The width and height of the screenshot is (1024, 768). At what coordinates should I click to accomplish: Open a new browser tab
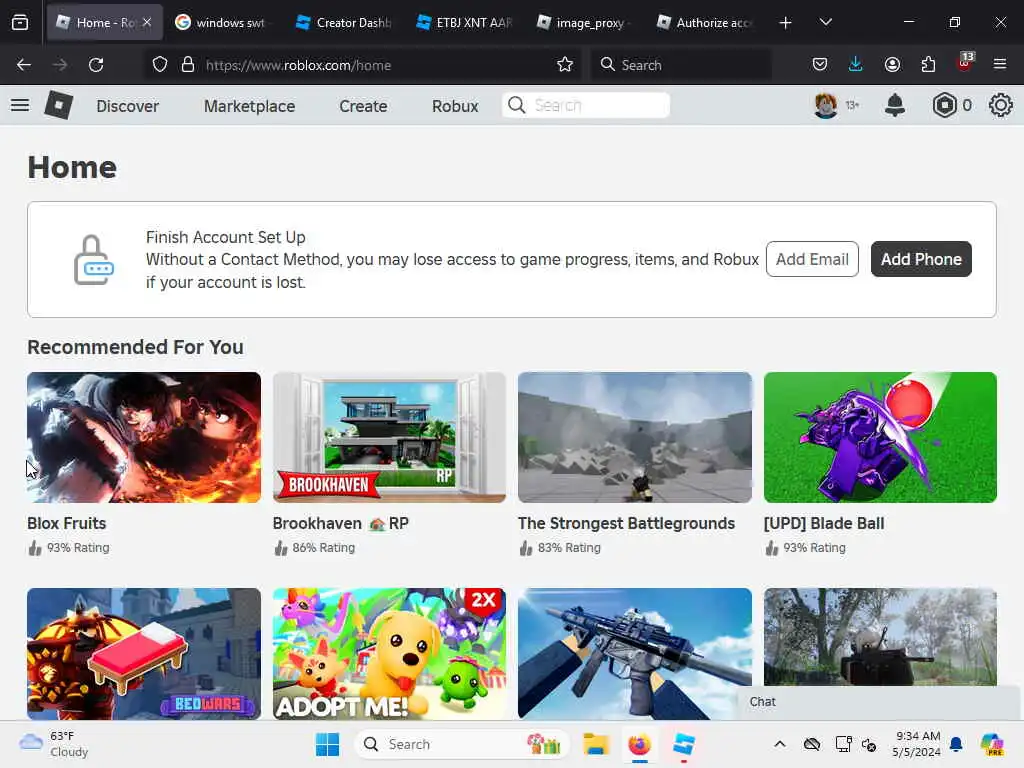coord(786,23)
